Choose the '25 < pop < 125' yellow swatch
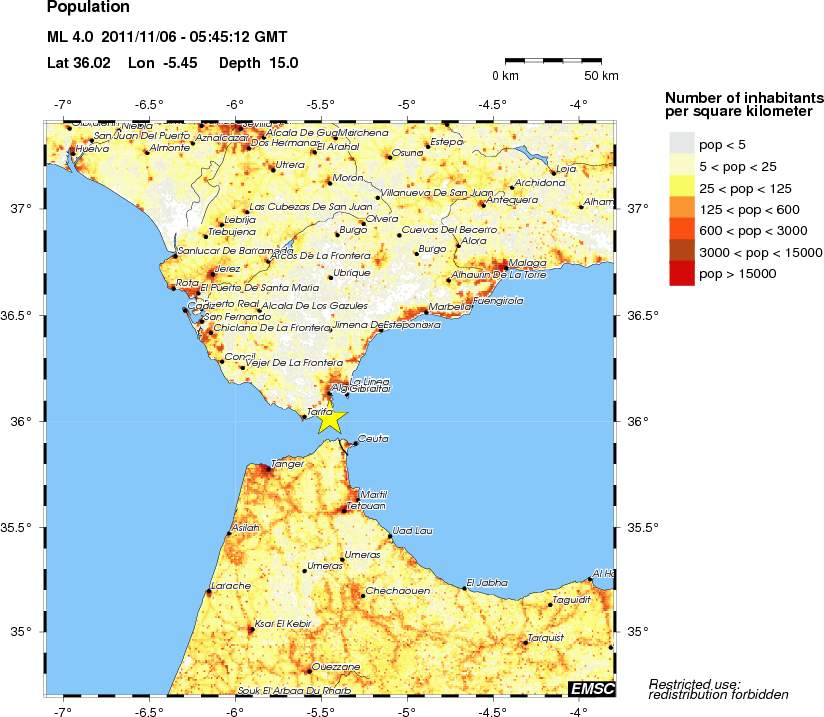The width and height of the screenshot is (824, 717). pos(681,188)
